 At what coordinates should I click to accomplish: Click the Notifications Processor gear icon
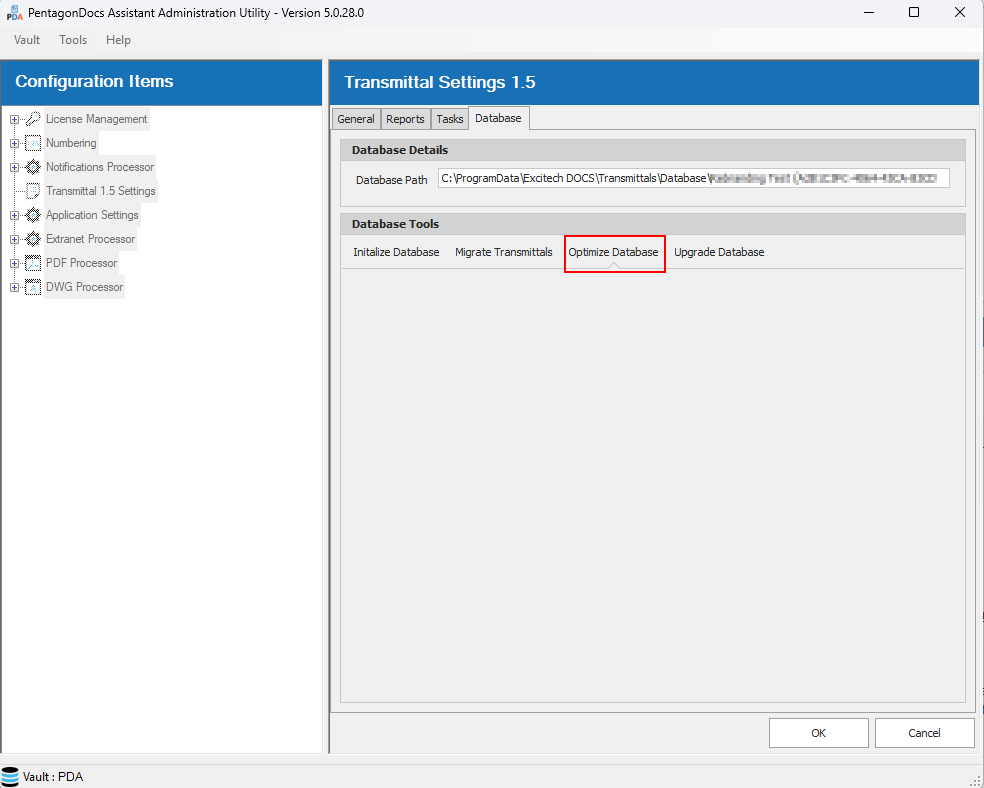coord(33,167)
